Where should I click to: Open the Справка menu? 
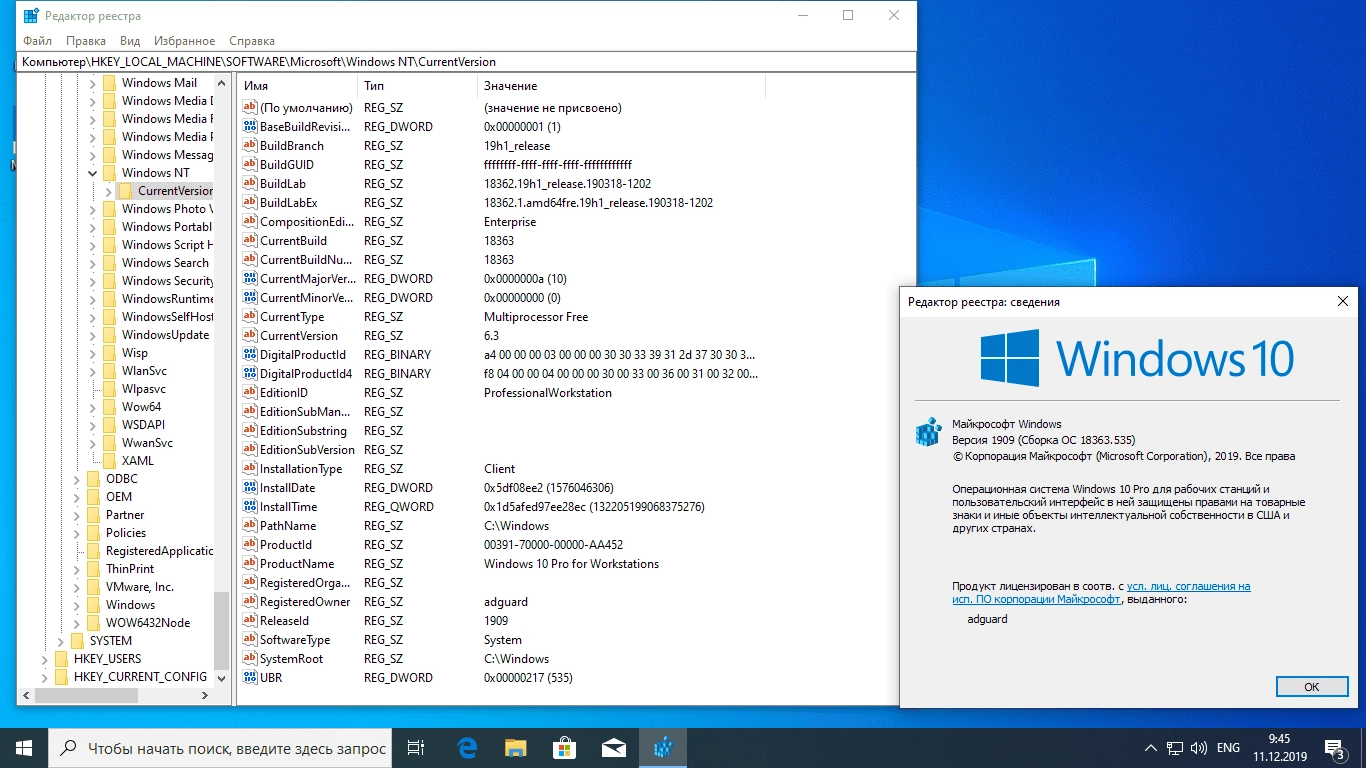pos(252,41)
